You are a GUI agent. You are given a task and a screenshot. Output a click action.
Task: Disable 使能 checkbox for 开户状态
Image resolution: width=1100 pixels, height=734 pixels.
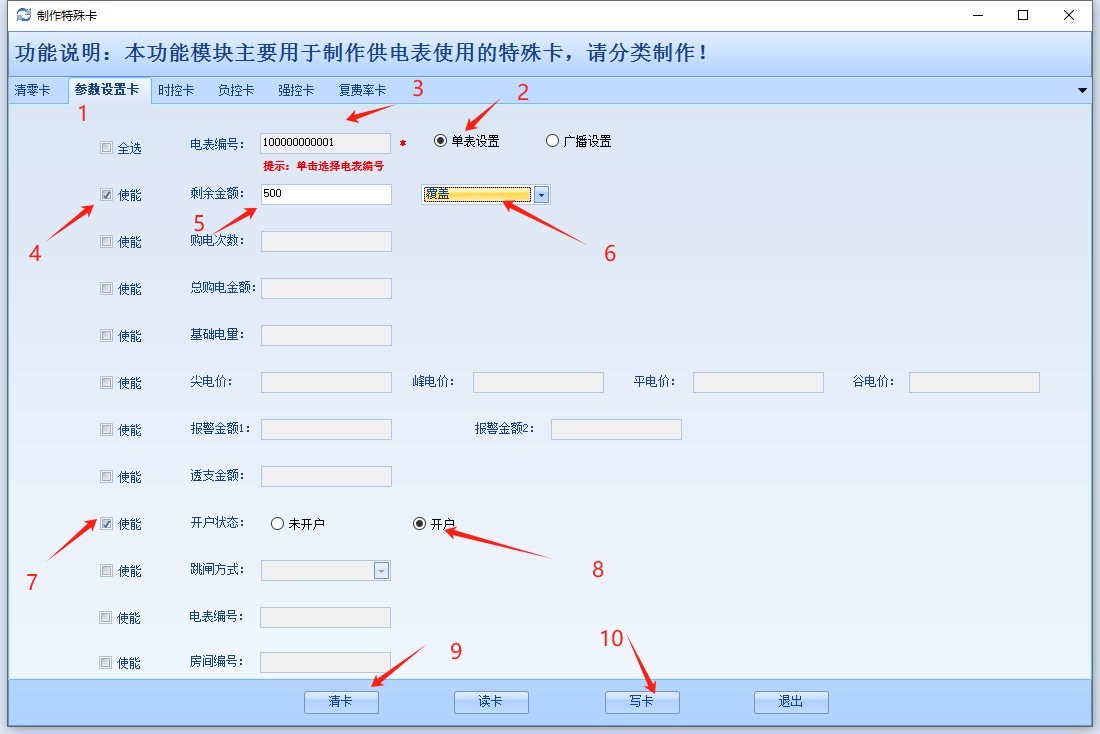pos(106,524)
